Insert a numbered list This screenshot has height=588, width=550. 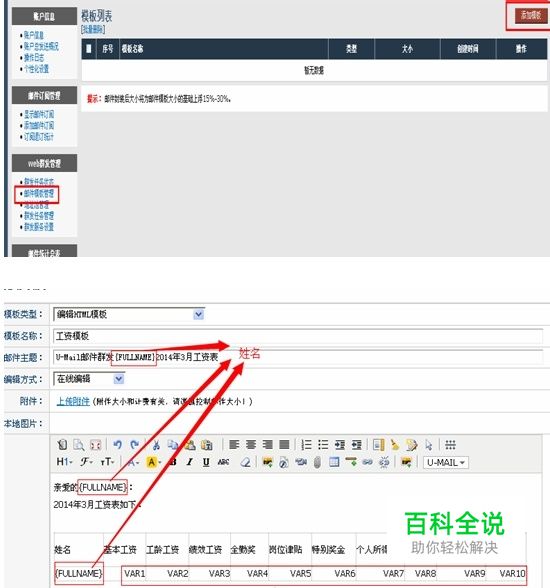click(x=306, y=445)
